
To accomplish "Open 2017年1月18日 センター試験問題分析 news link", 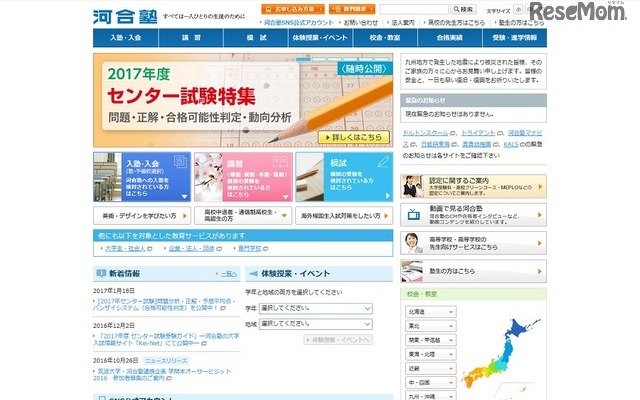I will 164,304.
